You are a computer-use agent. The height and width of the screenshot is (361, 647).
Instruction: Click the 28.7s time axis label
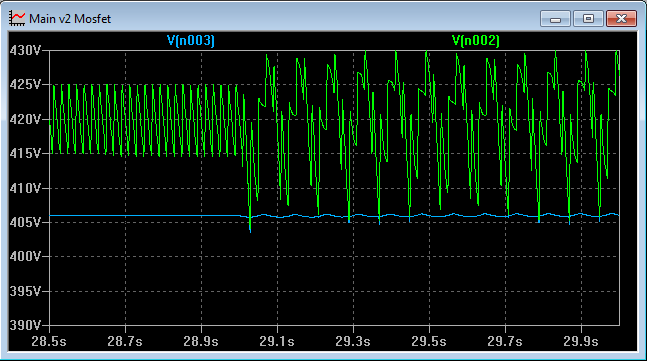pos(125,342)
